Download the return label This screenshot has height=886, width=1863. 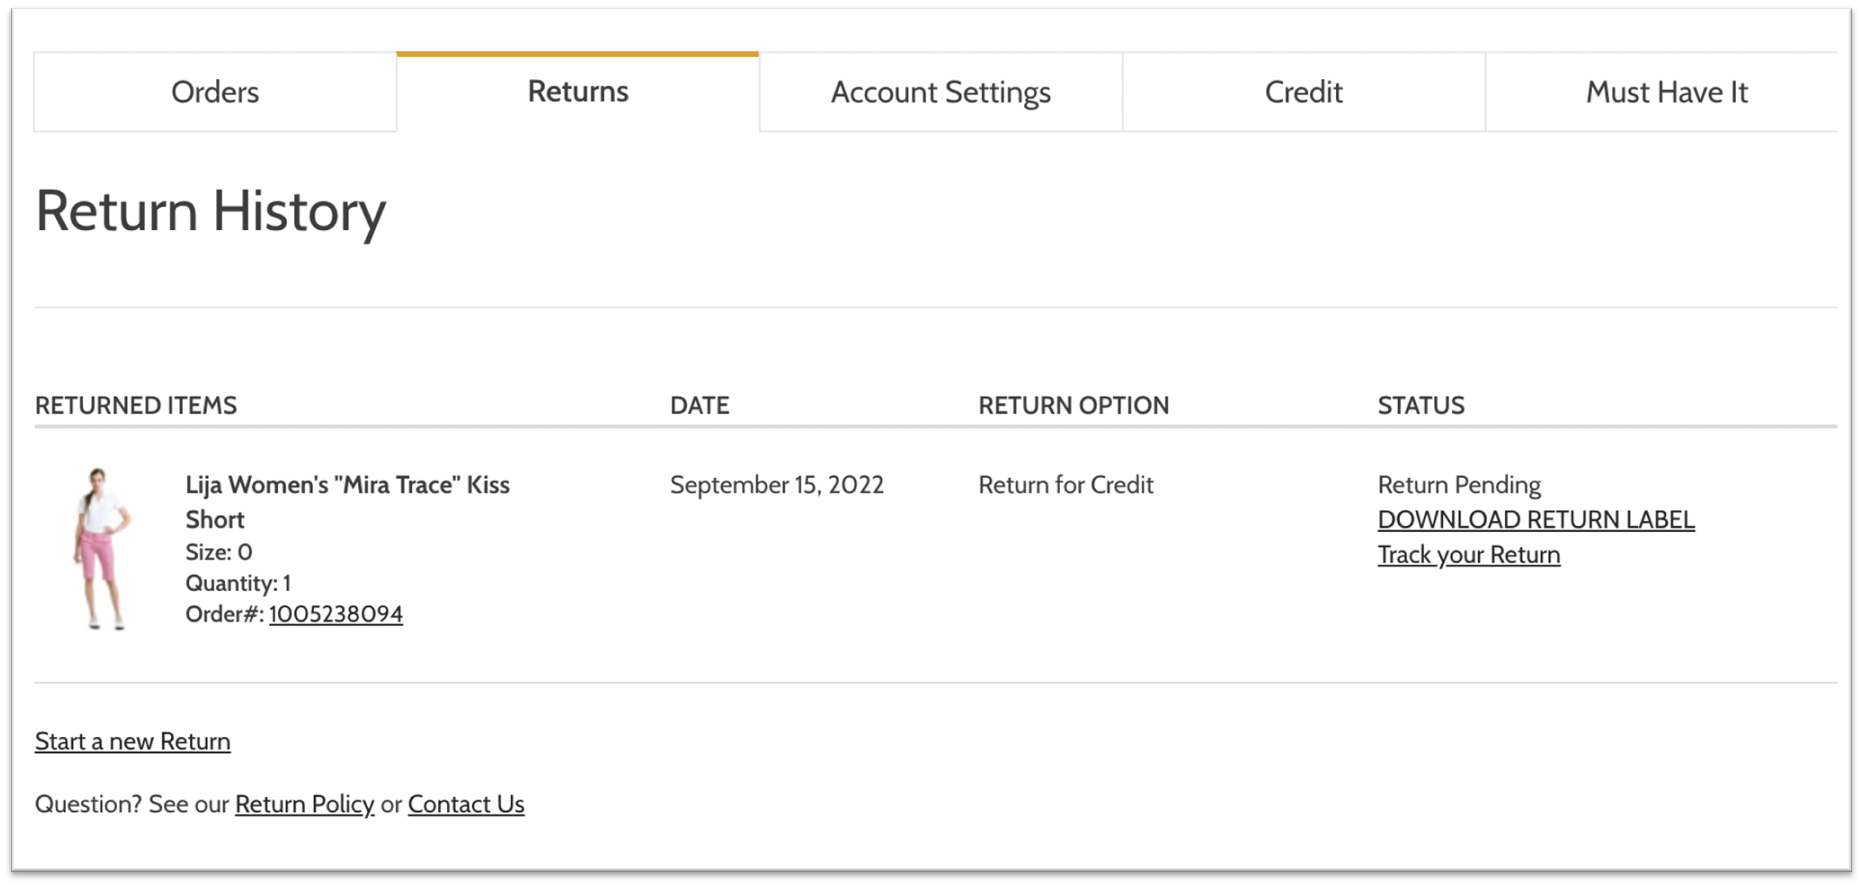click(x=1536, y=519)
